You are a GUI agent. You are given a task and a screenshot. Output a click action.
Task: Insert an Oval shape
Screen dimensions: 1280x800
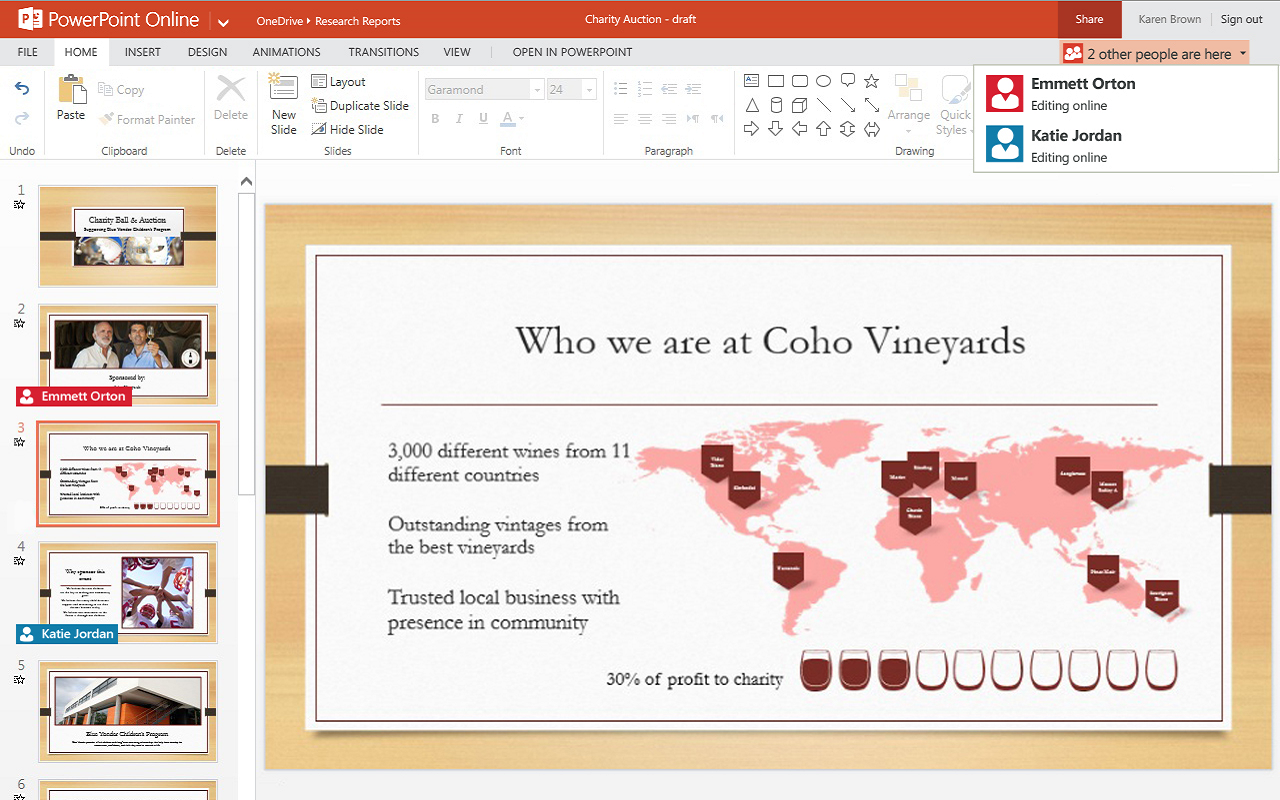[823, 81]
